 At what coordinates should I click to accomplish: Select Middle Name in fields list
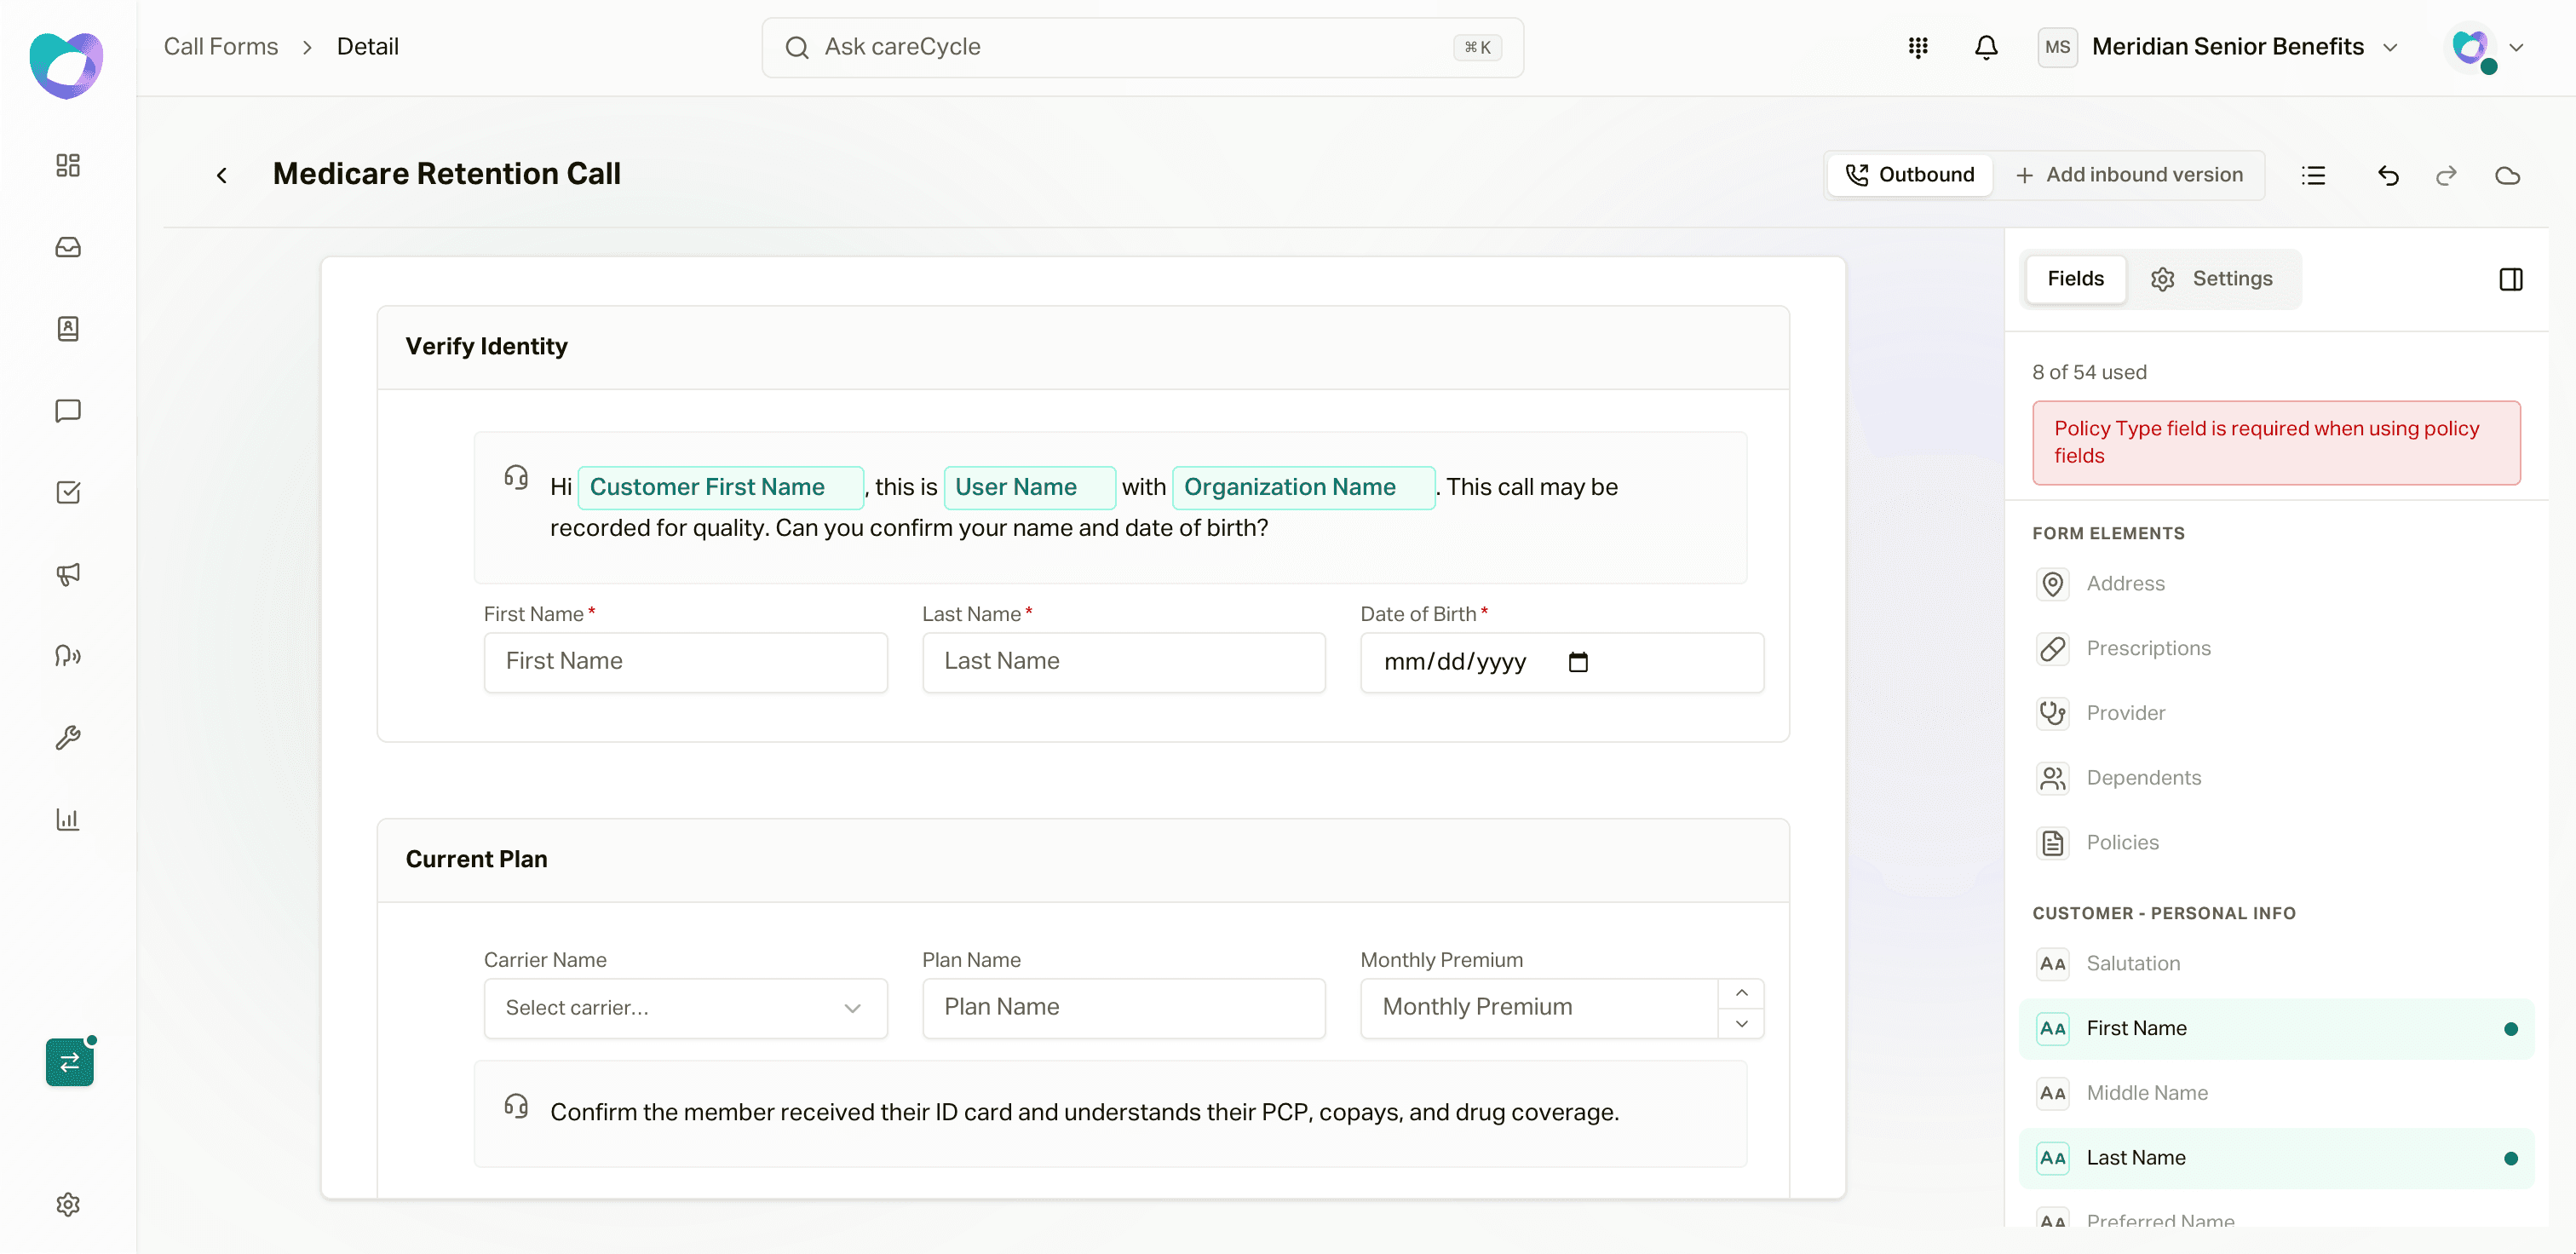2276,1094
